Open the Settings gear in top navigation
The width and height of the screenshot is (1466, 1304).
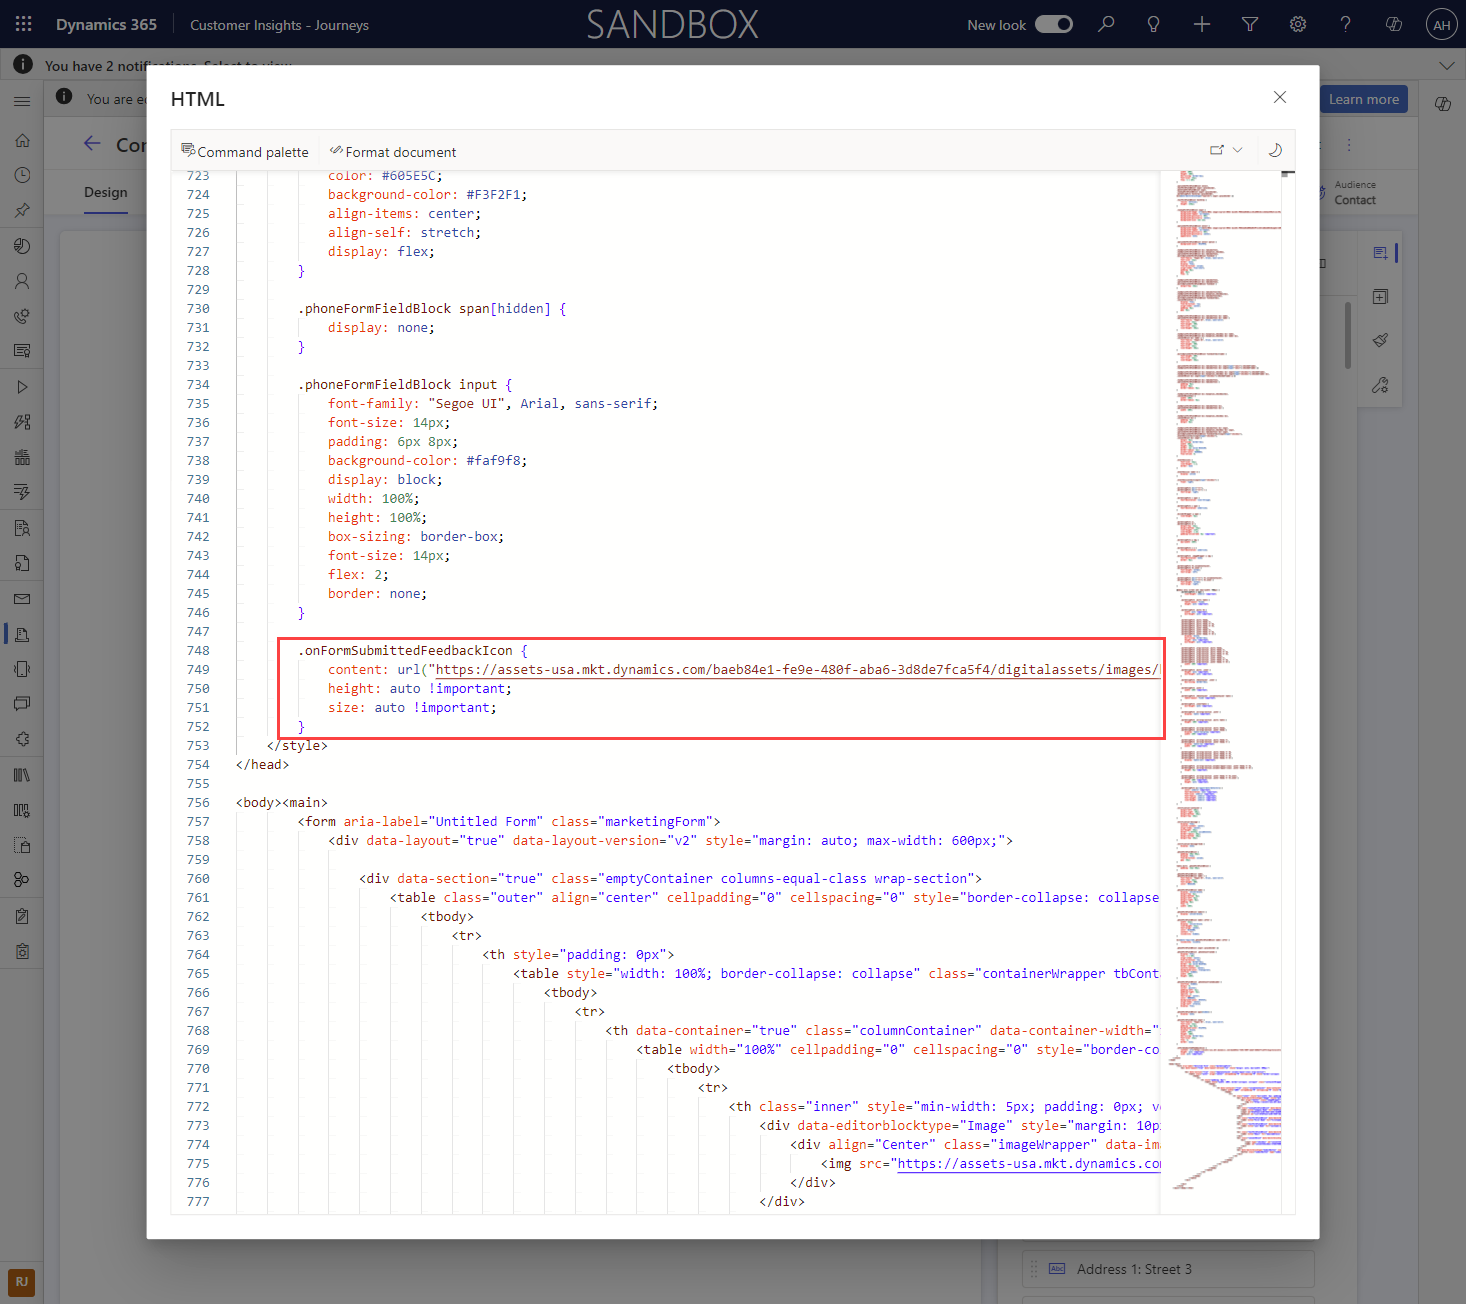click(x=1297, y=23)
